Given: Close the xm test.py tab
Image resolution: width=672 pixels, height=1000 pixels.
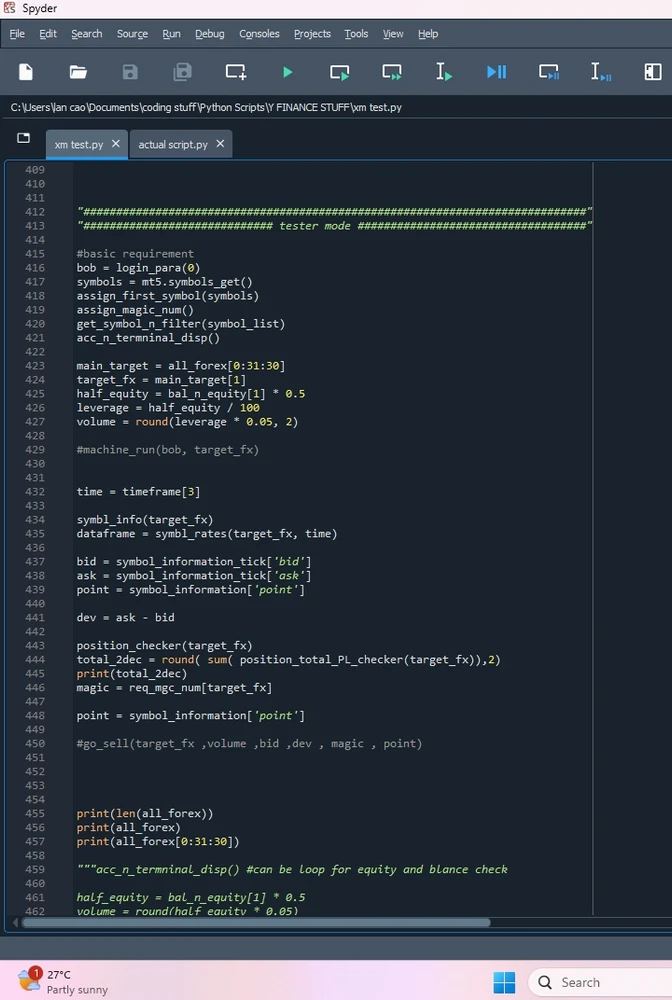Looking at the screenshot, I should click(116, 144).
